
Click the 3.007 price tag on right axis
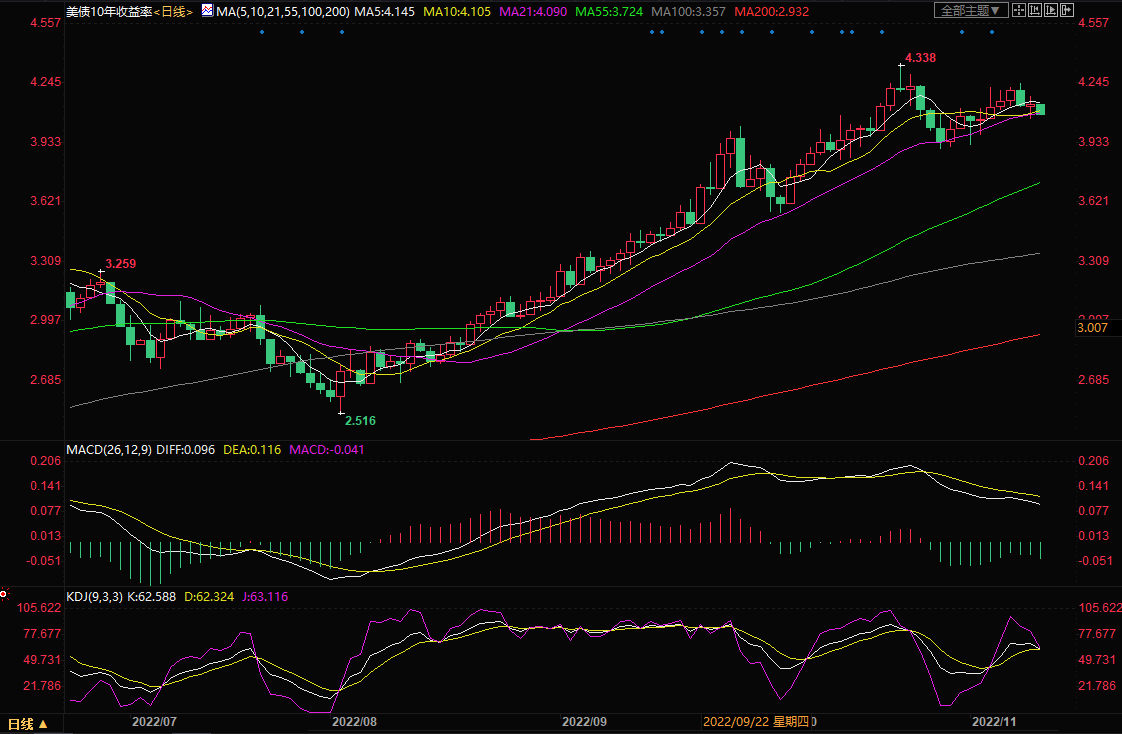click(x=1094, y=328)
